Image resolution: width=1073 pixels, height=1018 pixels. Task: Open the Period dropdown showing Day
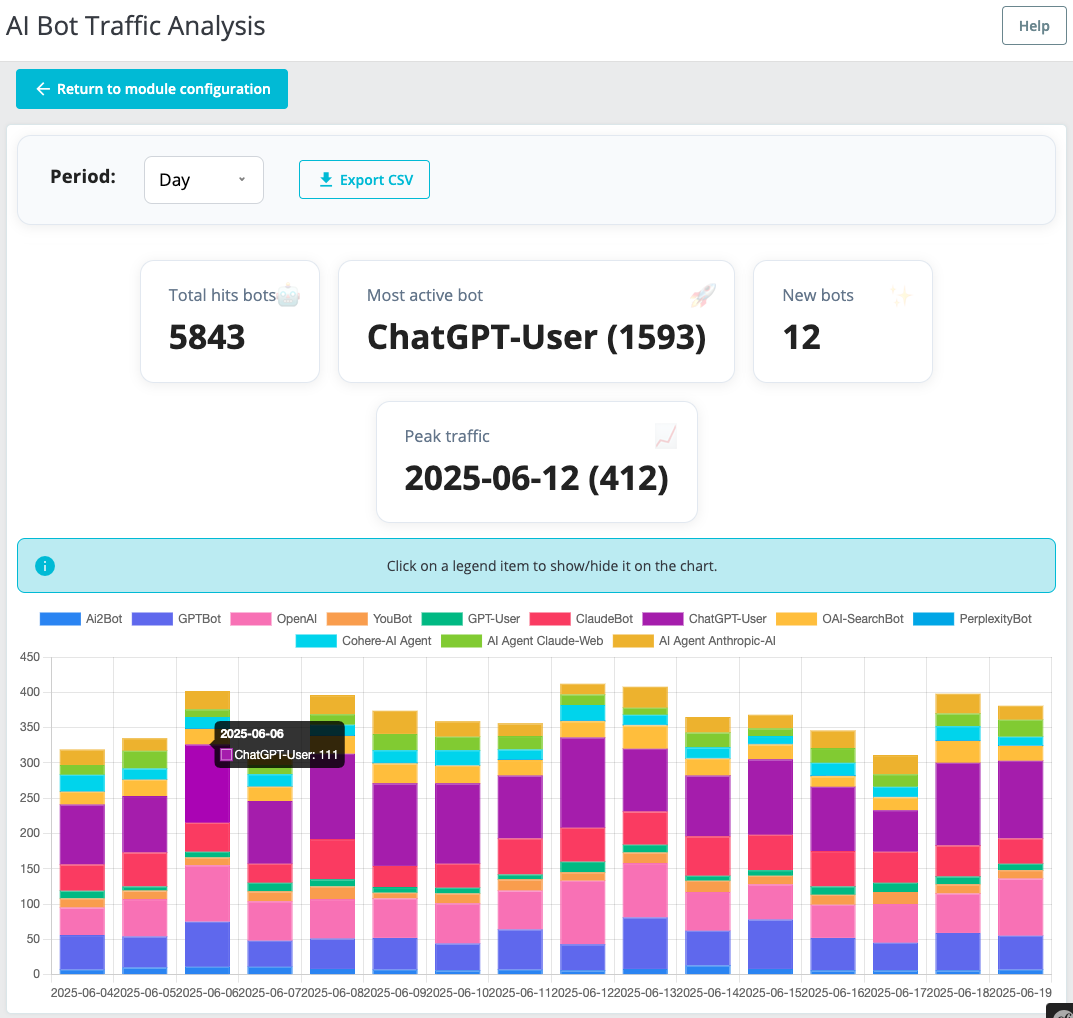click(204, 180)
